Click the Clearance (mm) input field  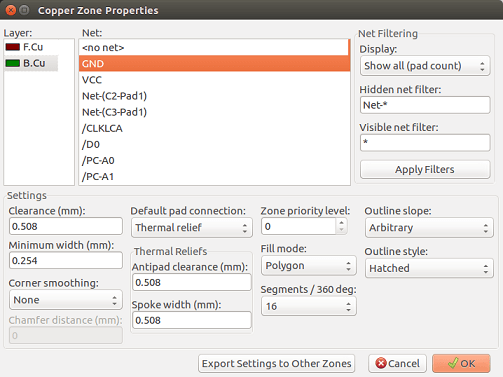click(x=66, y=226)
